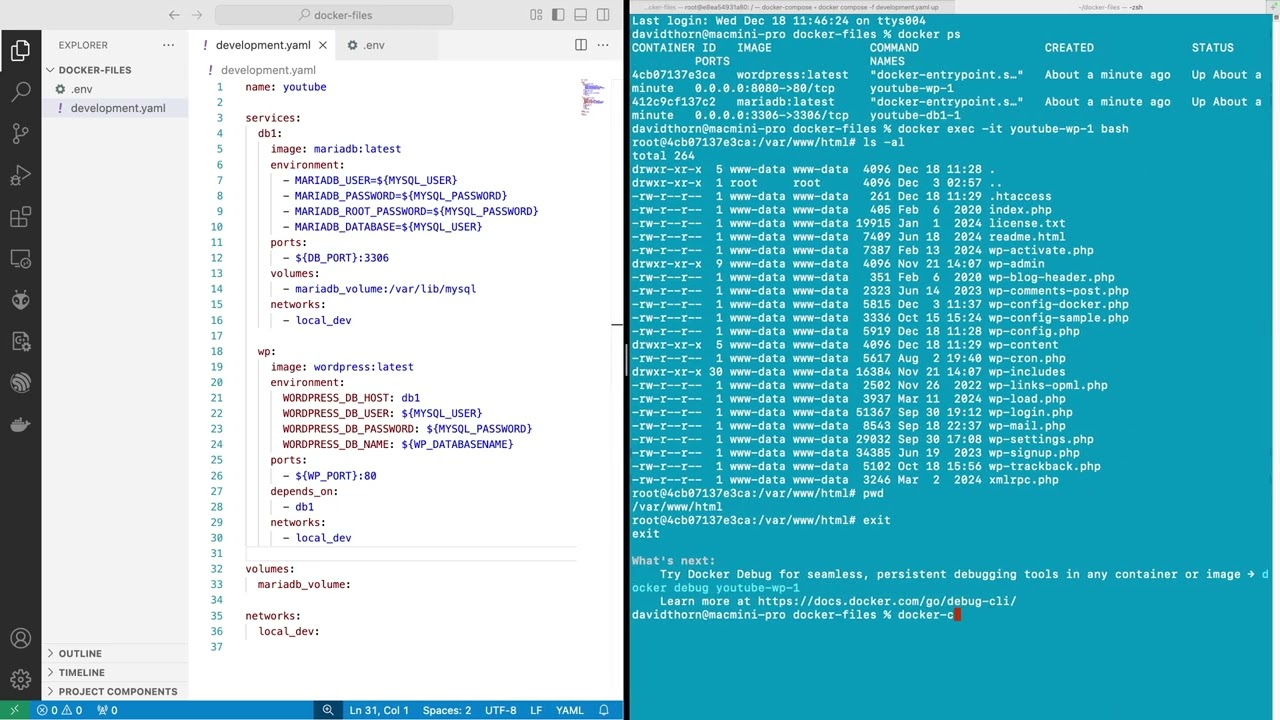Click 'xmlrpc.php' in terminal listing
Screen dimensions: 1280x720
coord(1024,480)
